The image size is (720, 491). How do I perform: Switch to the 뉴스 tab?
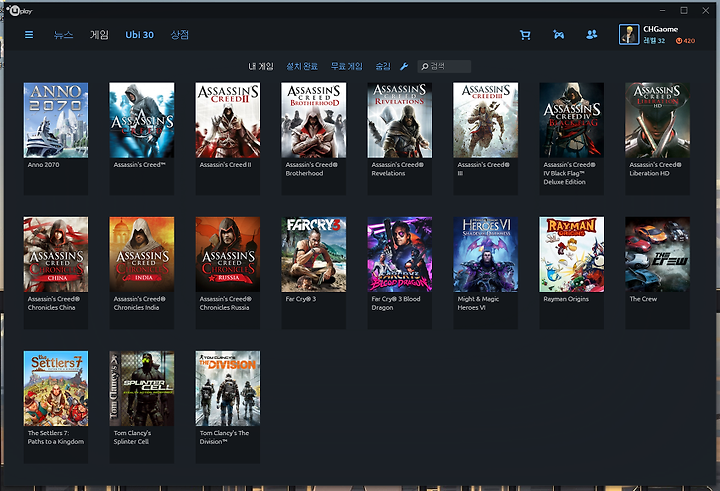[63, 35]
